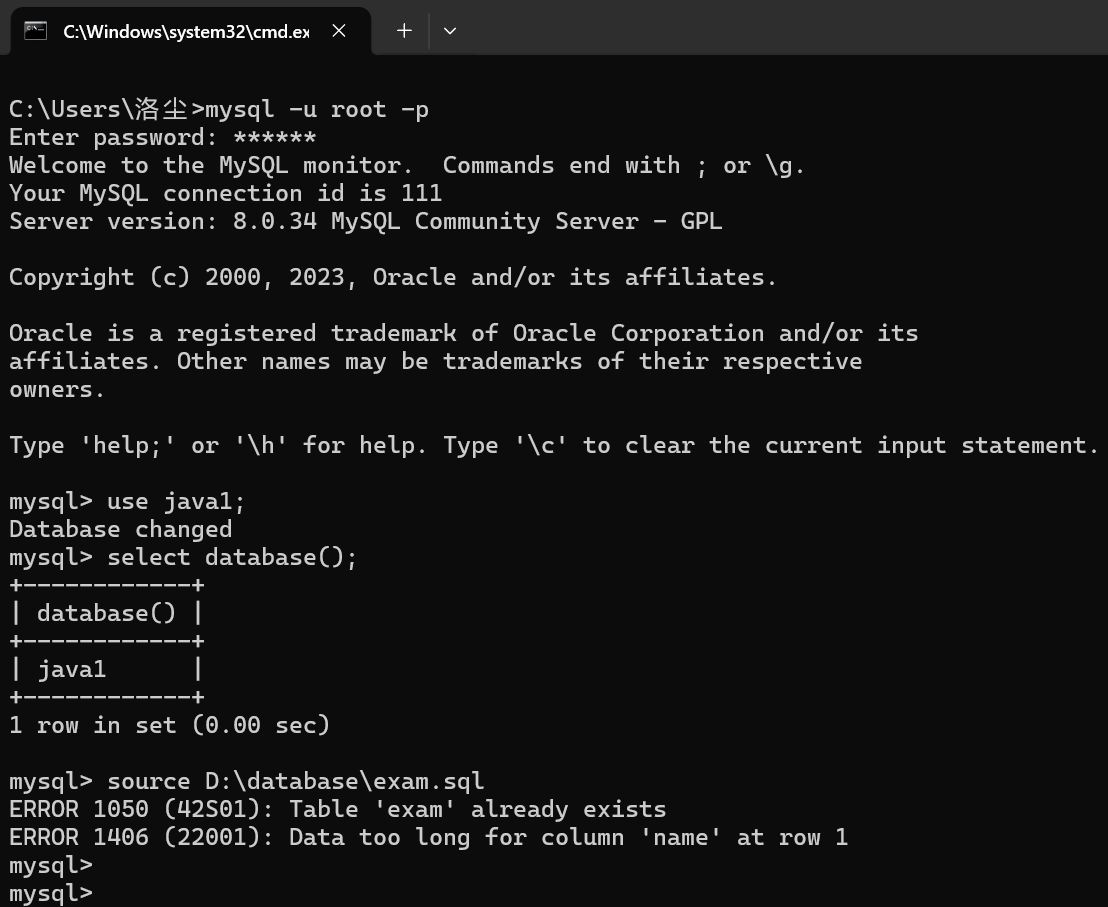Click the 'mysql -u root -p' command line
This screenshot has width=1108, height=907.
(219, 109)
